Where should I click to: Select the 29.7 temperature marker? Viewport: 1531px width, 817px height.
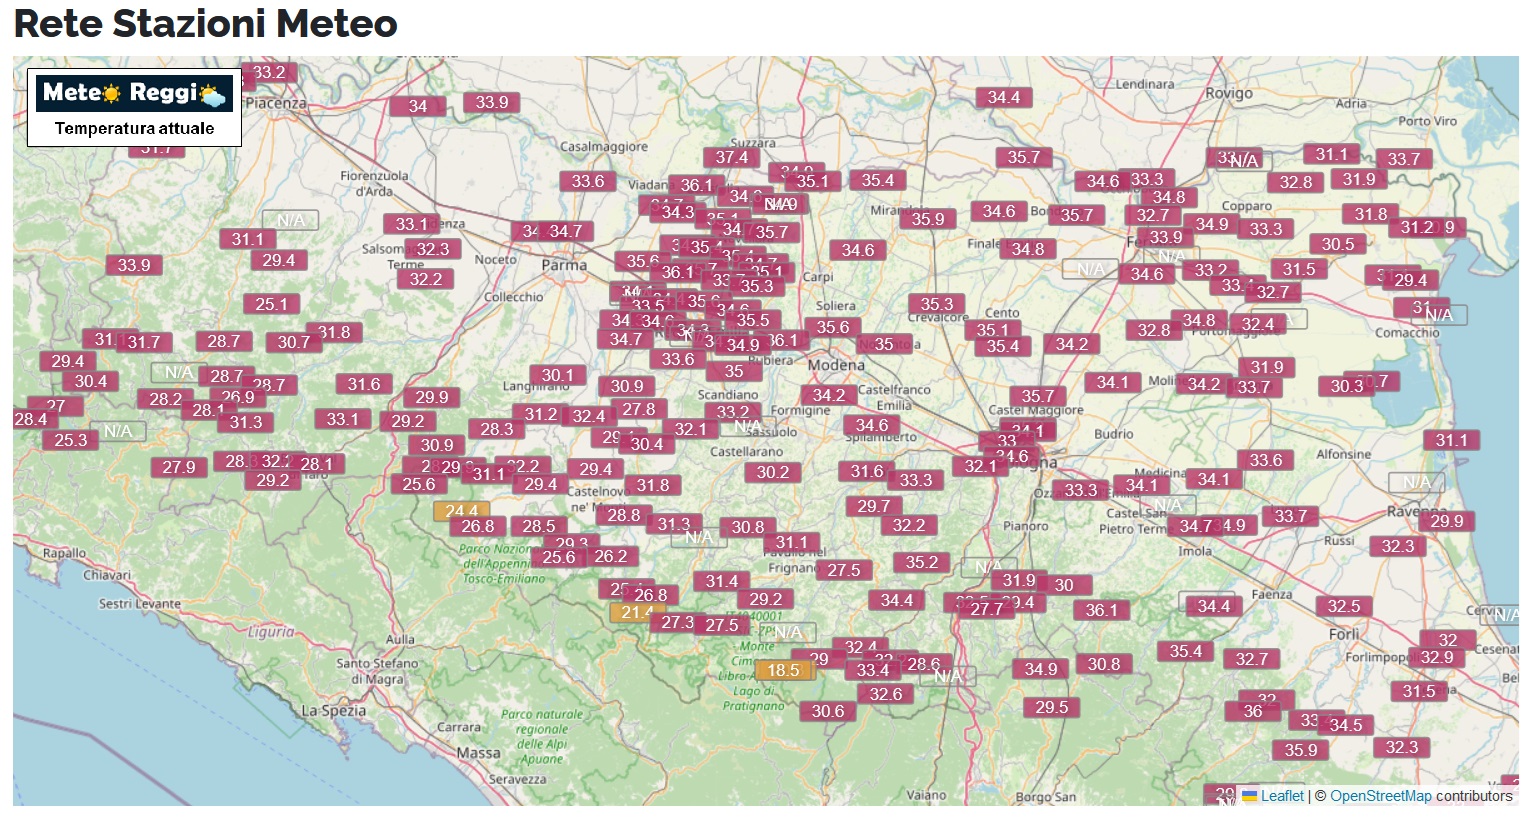coord(873,506)
